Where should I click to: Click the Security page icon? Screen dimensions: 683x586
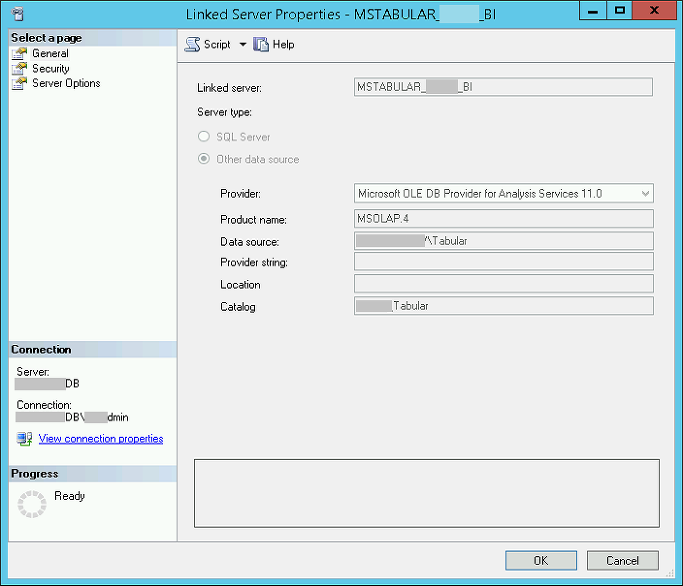[x=19, y=68]
